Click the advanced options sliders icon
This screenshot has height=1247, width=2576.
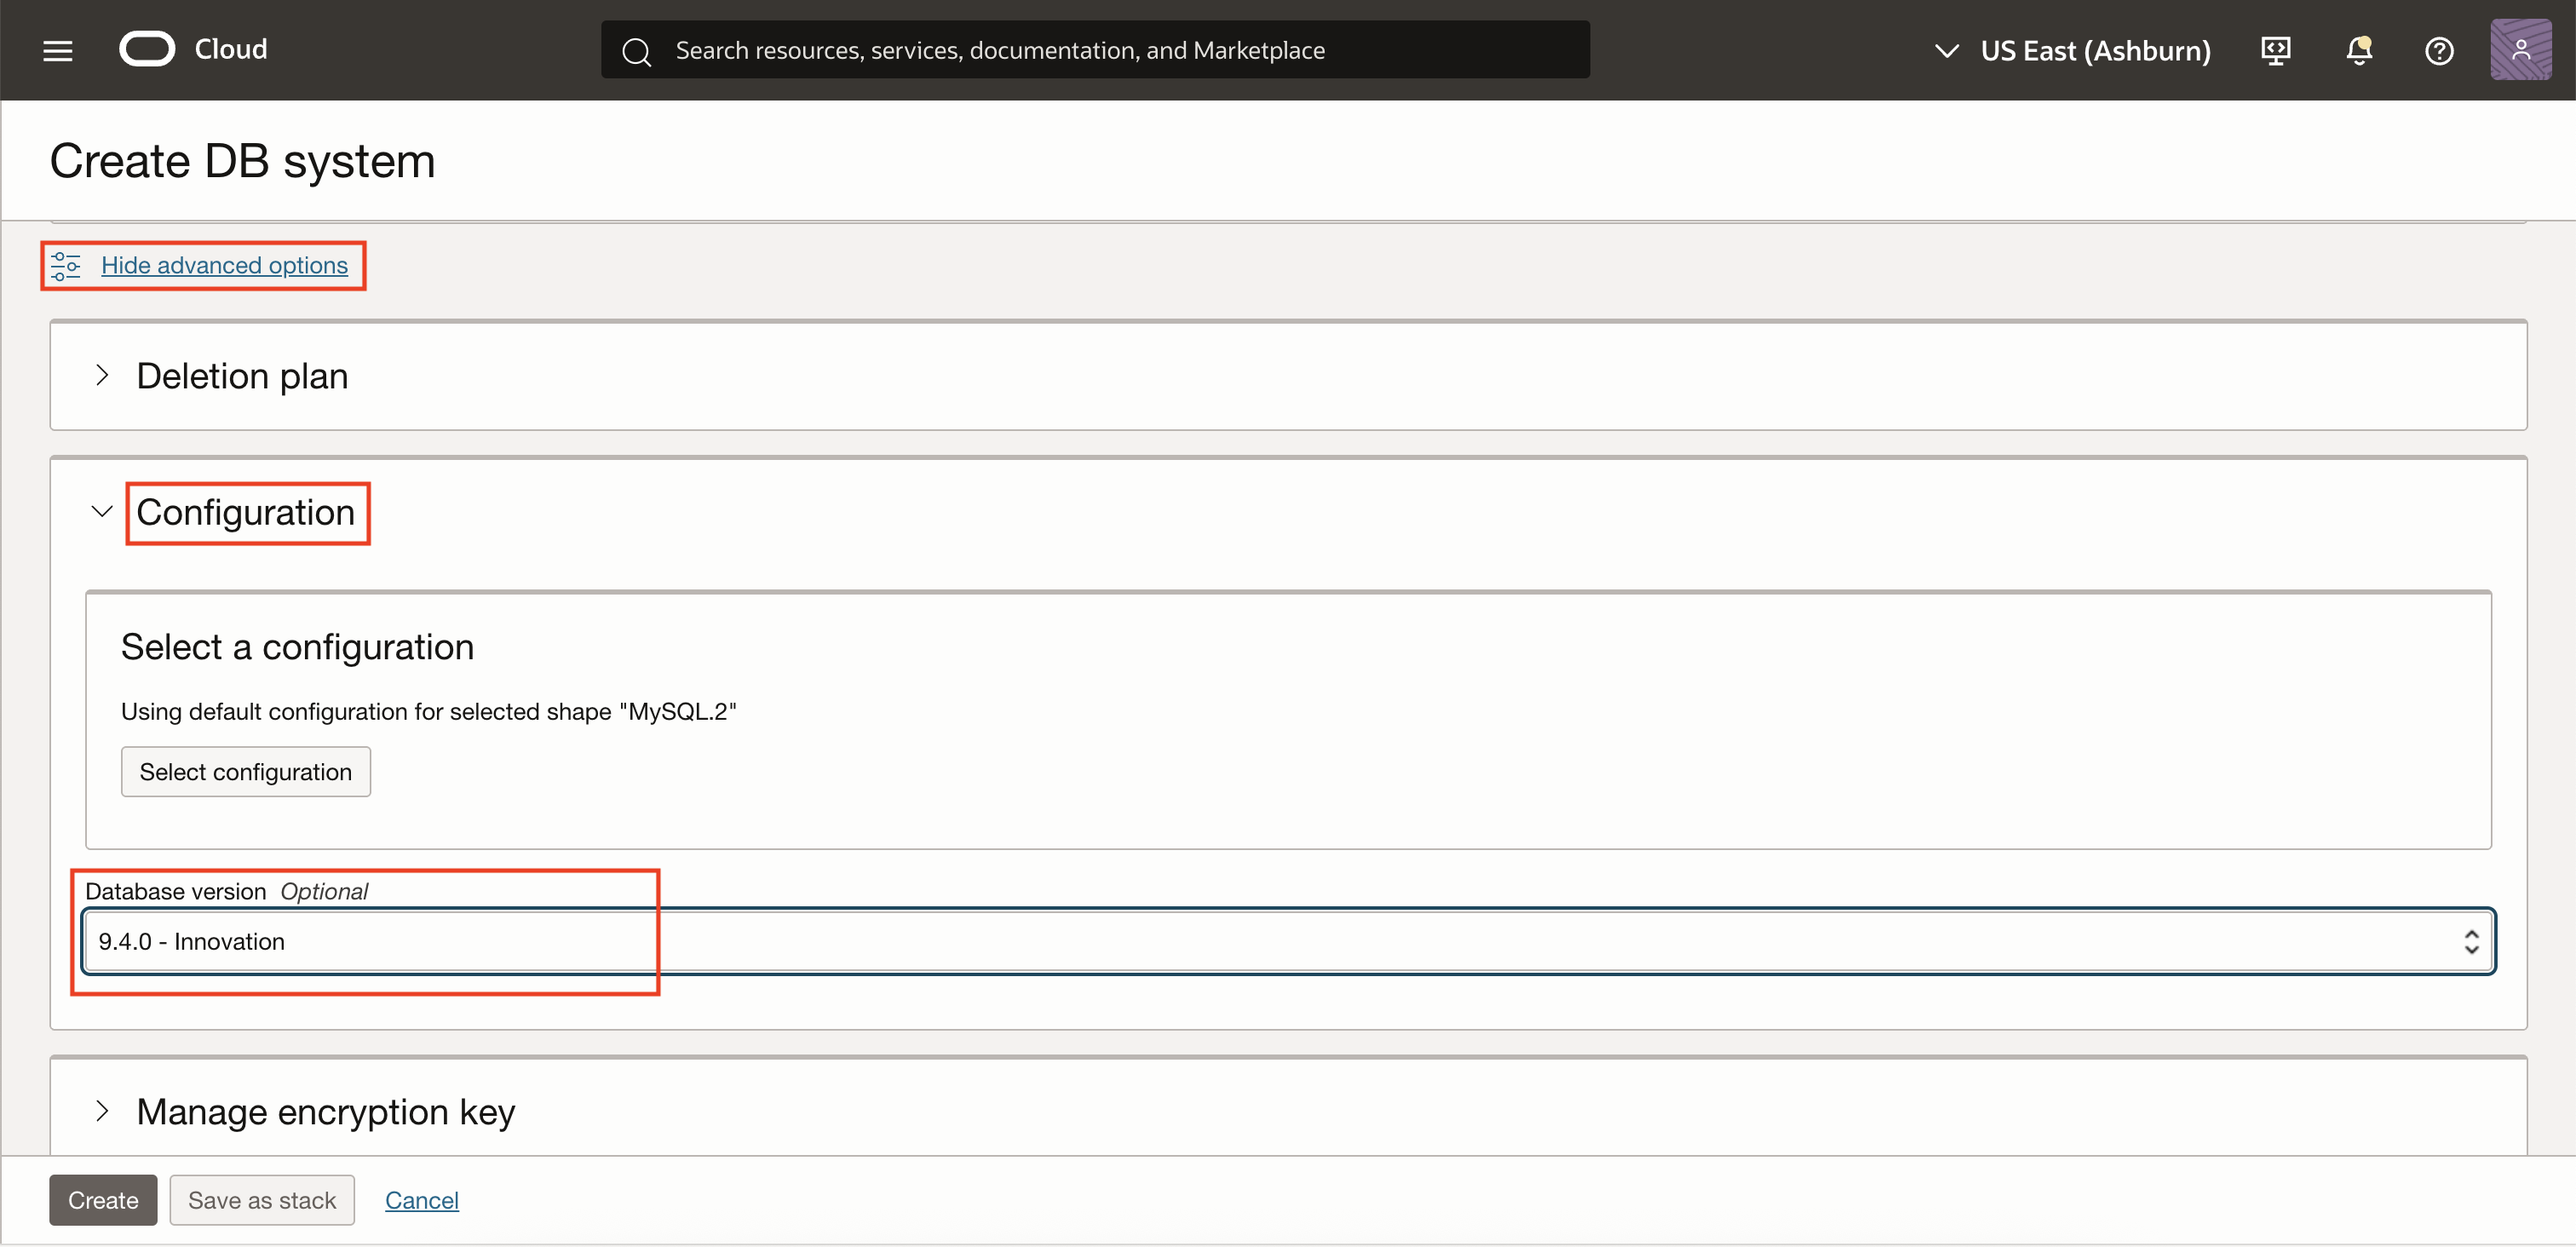coord(67,265)
